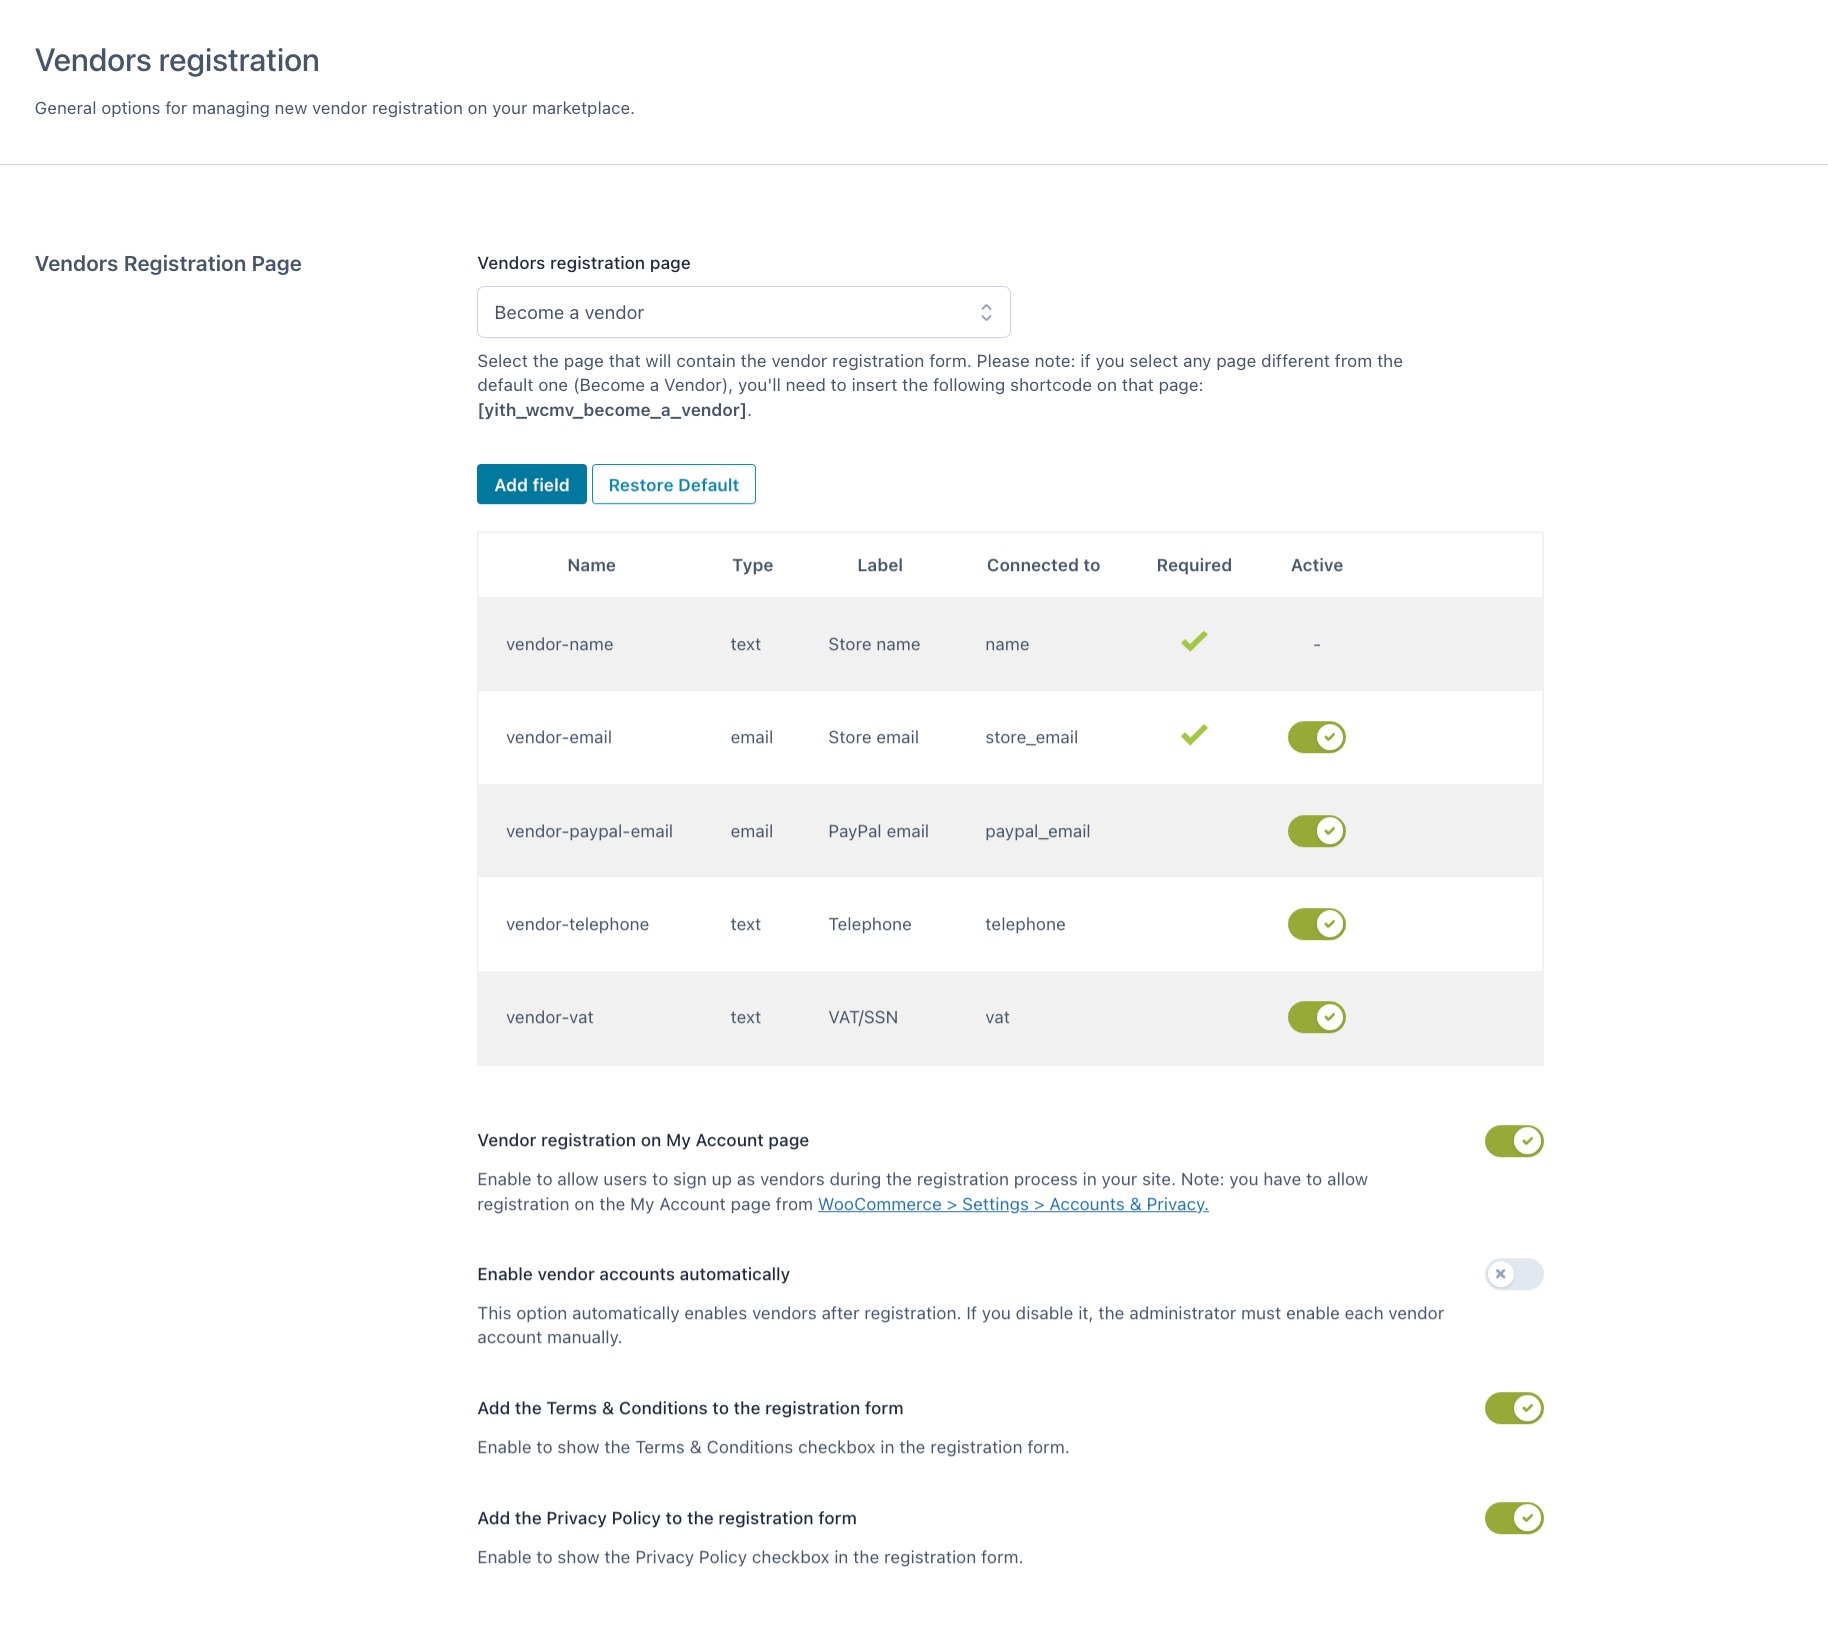Click the vendor-paypal-email field name
Image resolution: width=1828 pixels, height=1647 pixels.
589,831
